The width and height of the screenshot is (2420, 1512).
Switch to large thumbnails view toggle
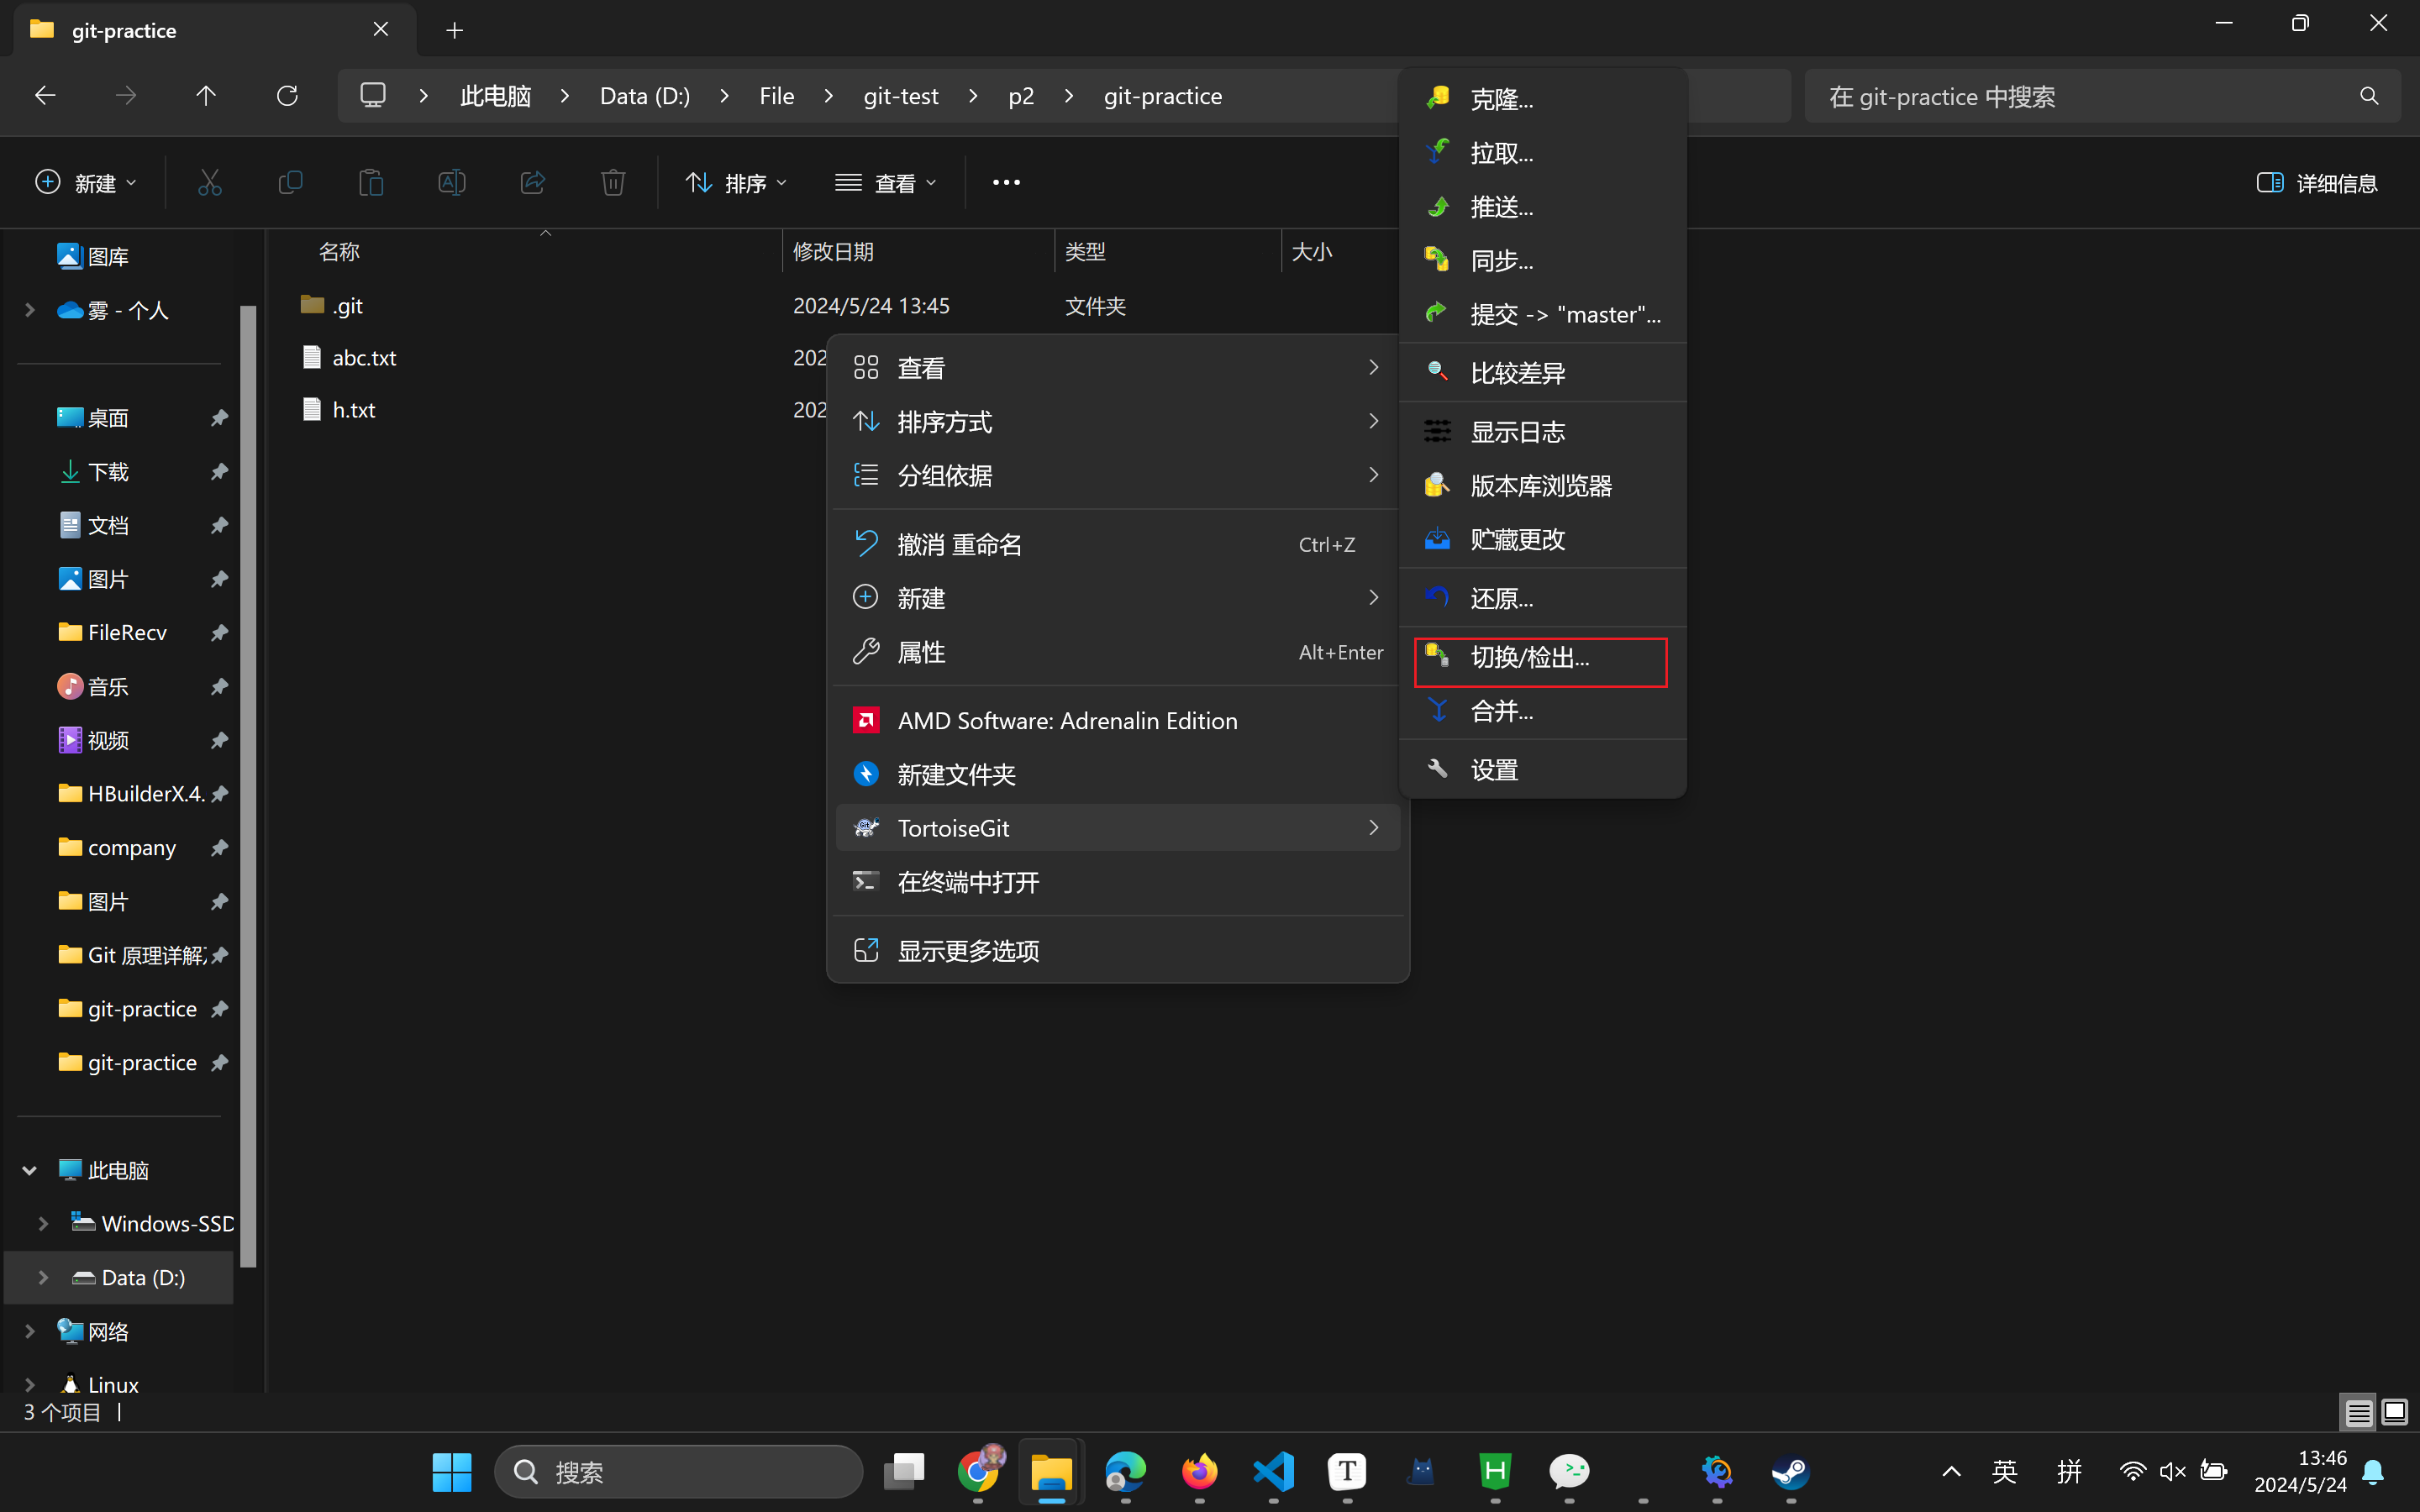point(2395,1412)
